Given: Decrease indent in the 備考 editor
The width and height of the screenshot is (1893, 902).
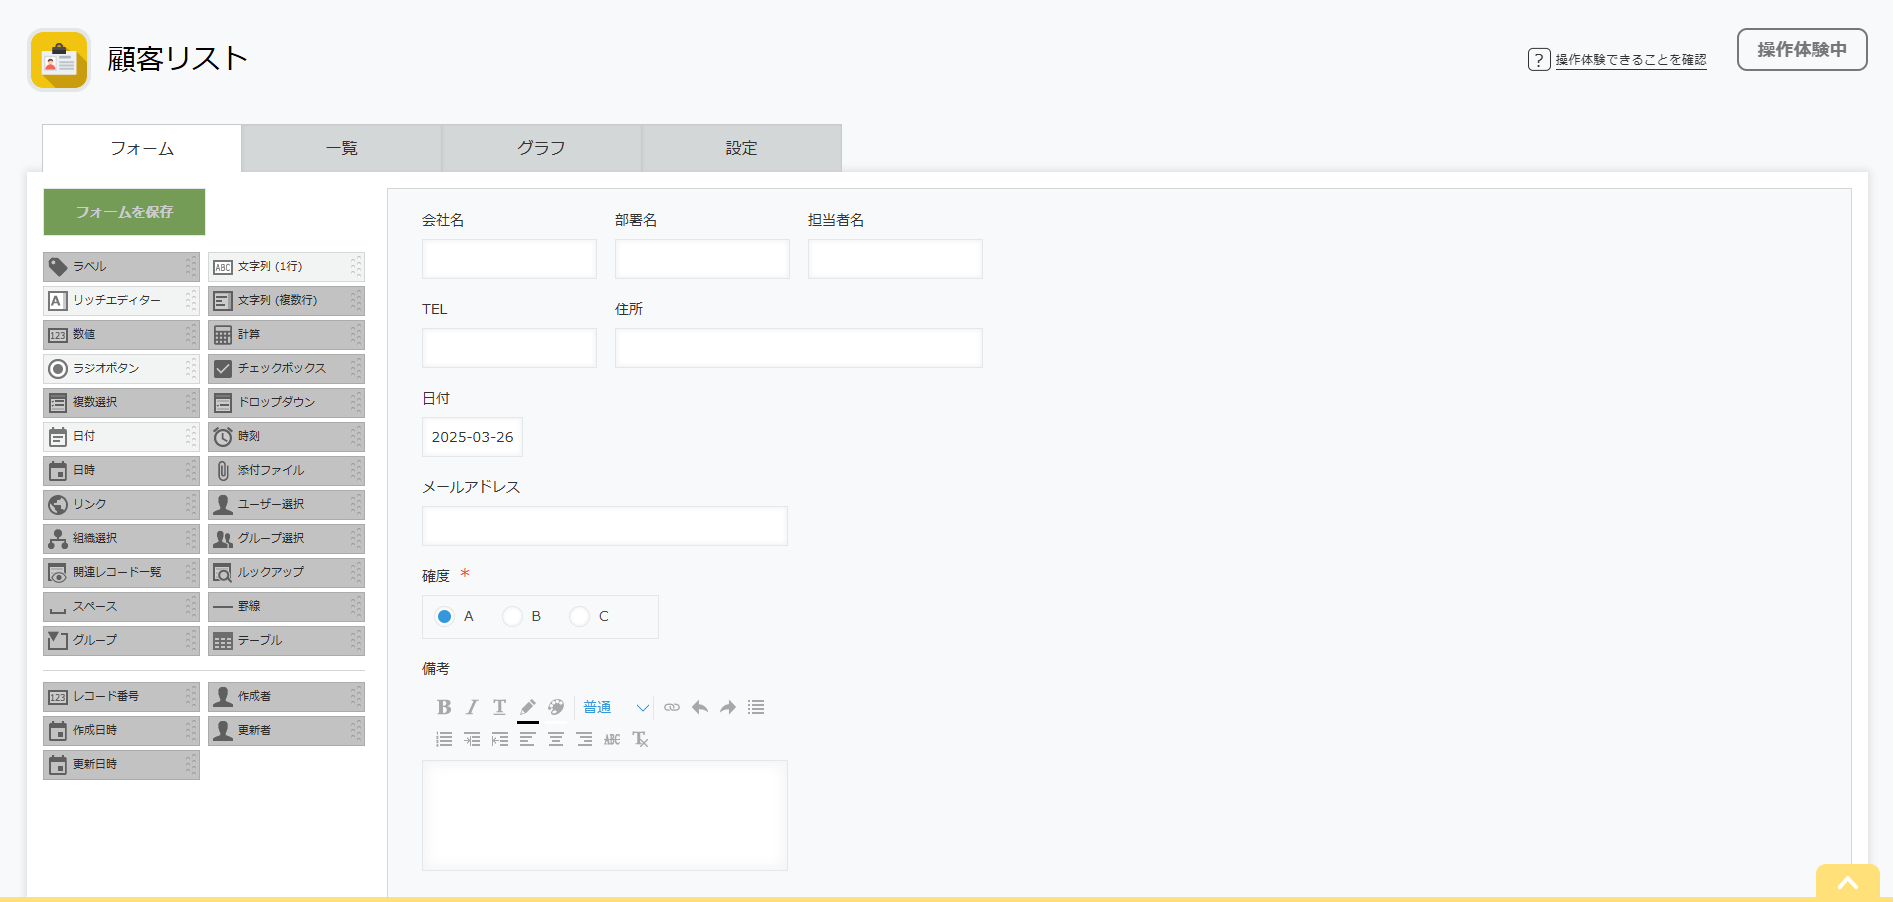Looking at the screenshot, I should [500, 739].
